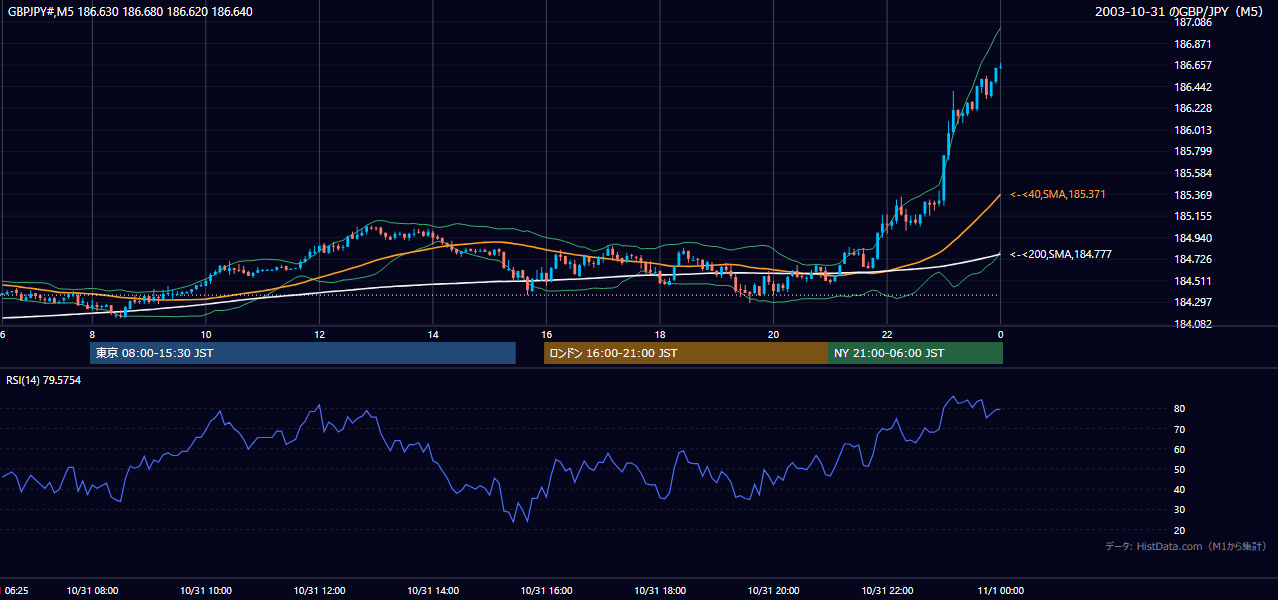Select the ロンドン 16:00-21:00 JST session bar

[685, 353]
